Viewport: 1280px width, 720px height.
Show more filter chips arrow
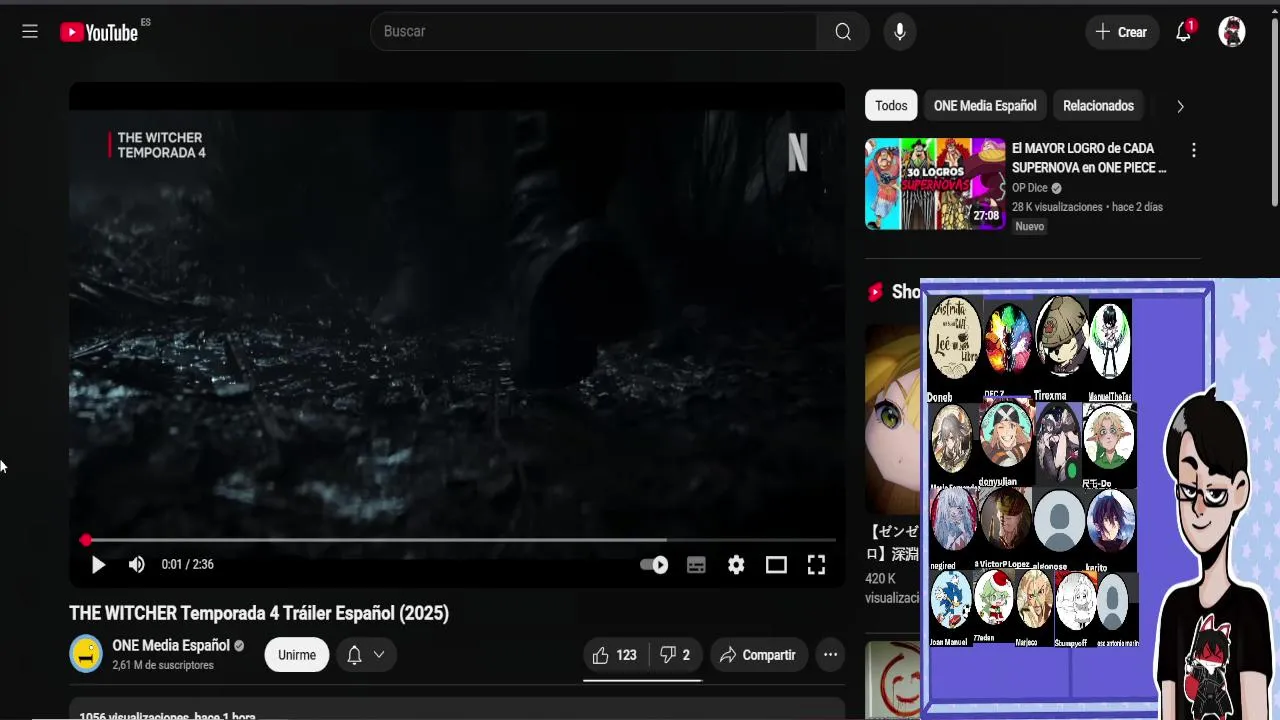point(1180,106)
